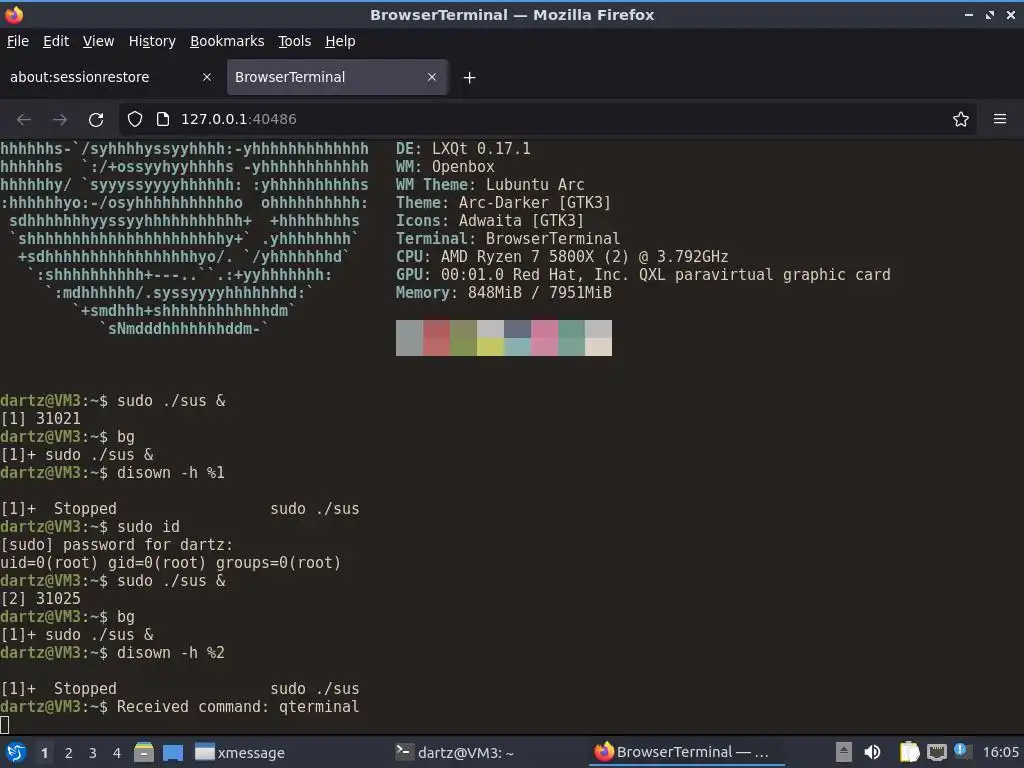The height and width of the screenshot is (768, 1024).
Task: Open the update notification tray icon
Action: tap(961, 751)
